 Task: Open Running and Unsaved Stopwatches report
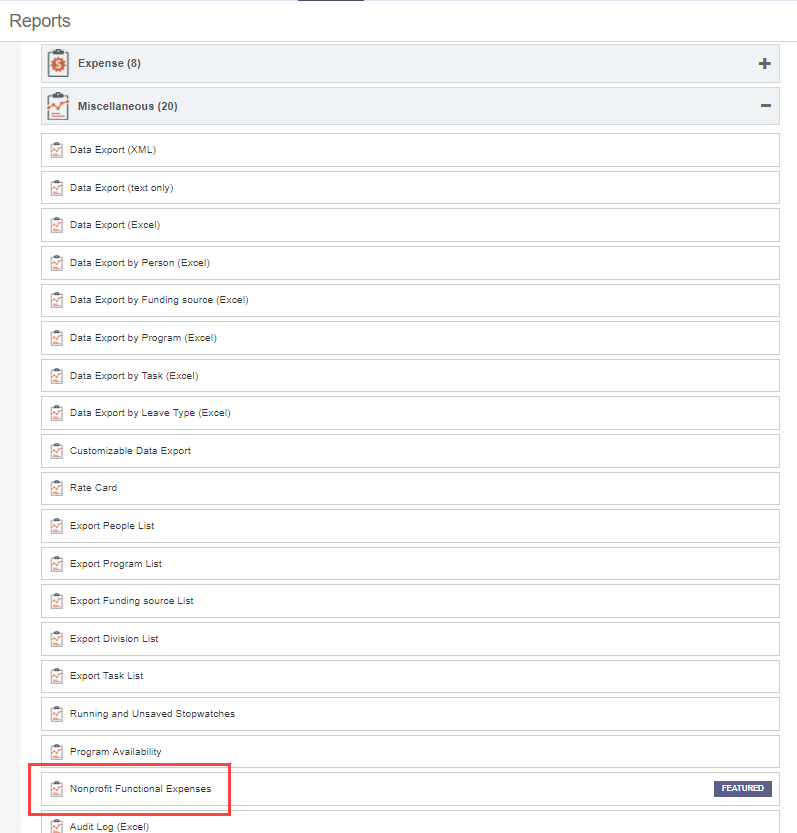click(410, 714)
